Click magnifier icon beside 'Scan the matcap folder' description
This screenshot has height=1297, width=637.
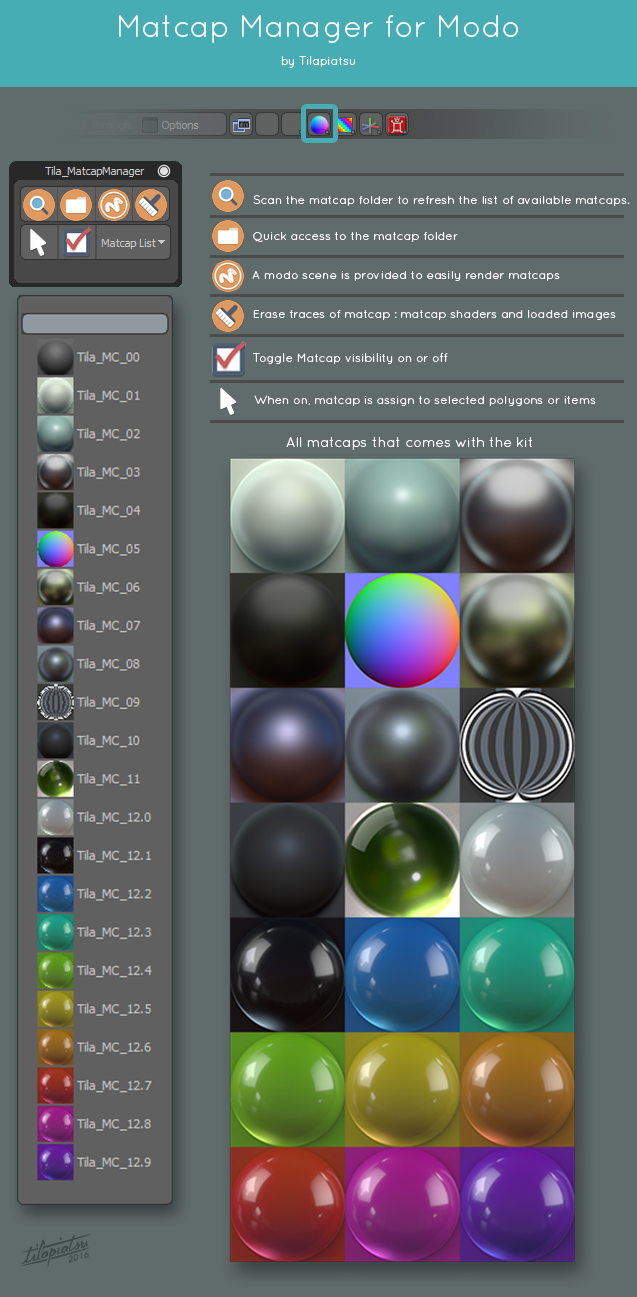(229, 197)
